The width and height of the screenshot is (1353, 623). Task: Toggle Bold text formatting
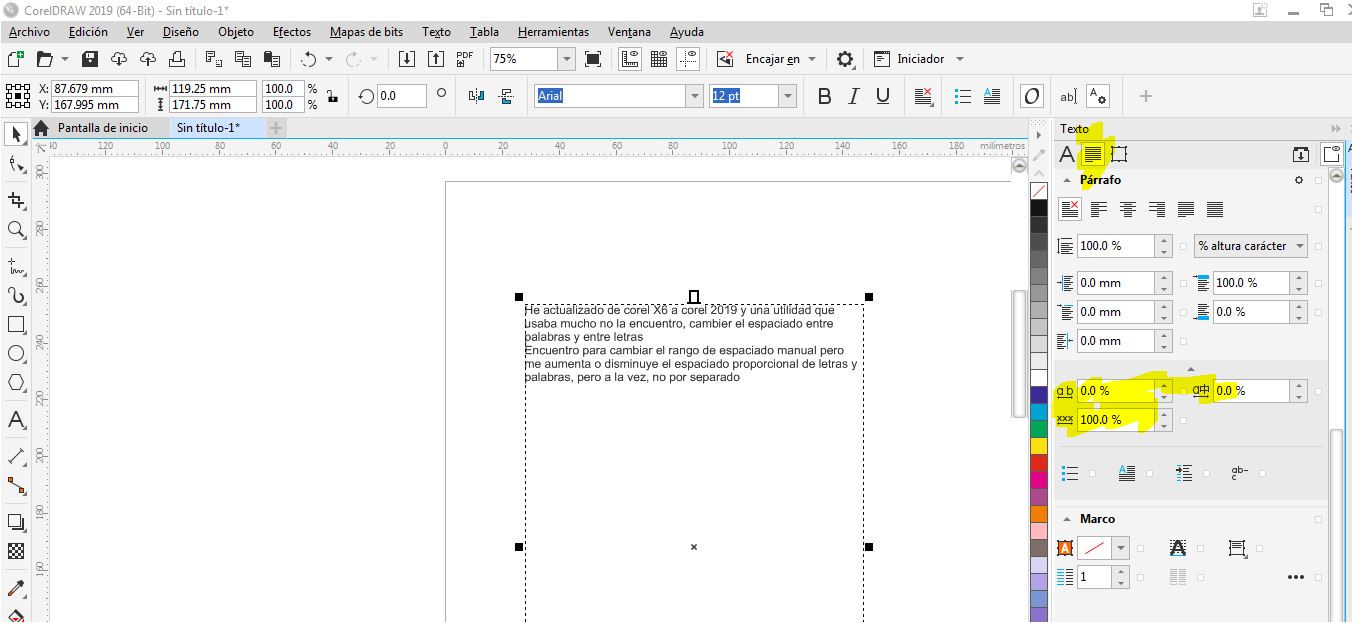tap(824, 96)
